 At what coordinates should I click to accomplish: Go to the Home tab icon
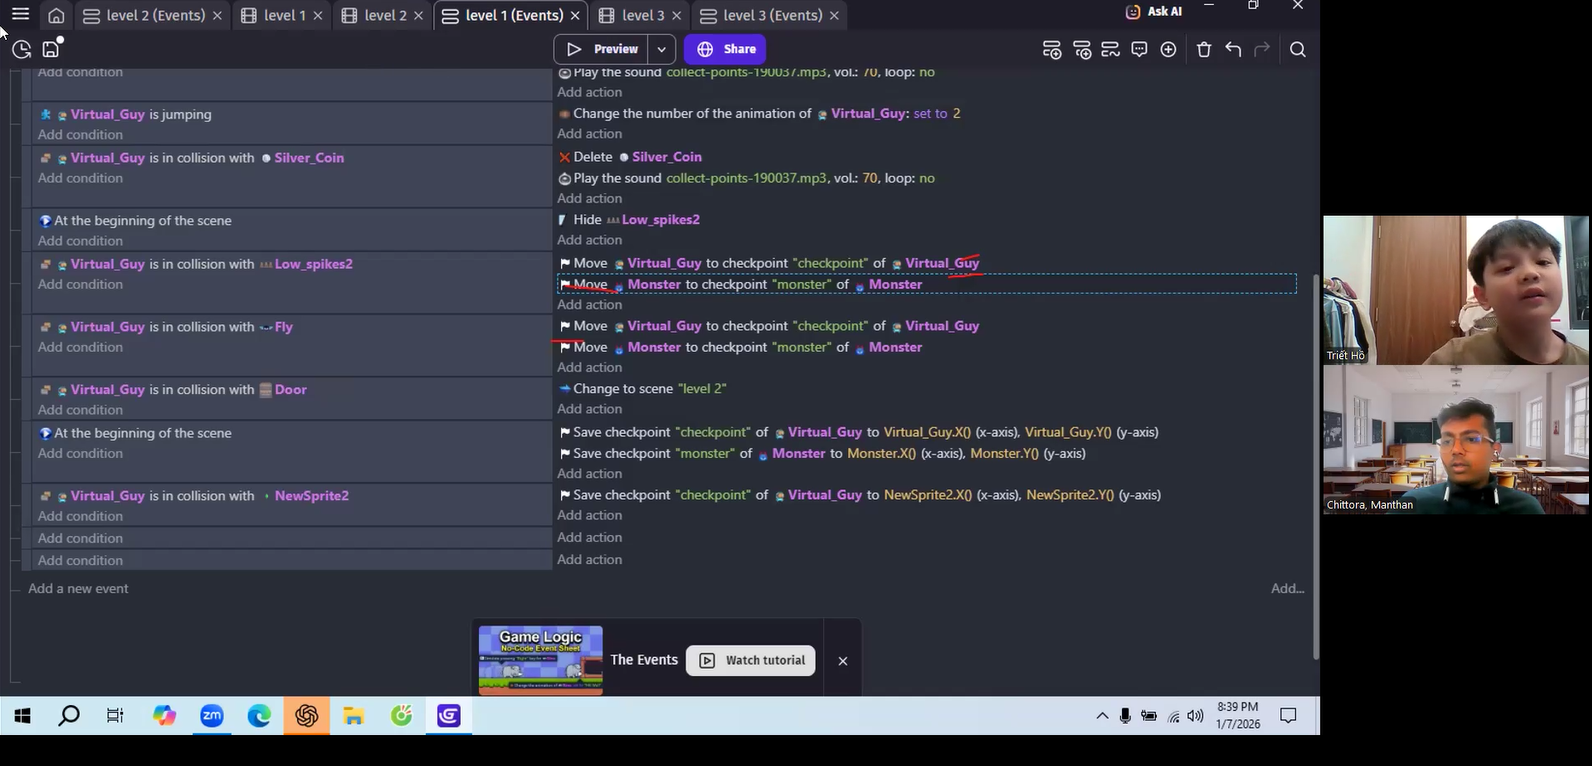pos(56,16)
